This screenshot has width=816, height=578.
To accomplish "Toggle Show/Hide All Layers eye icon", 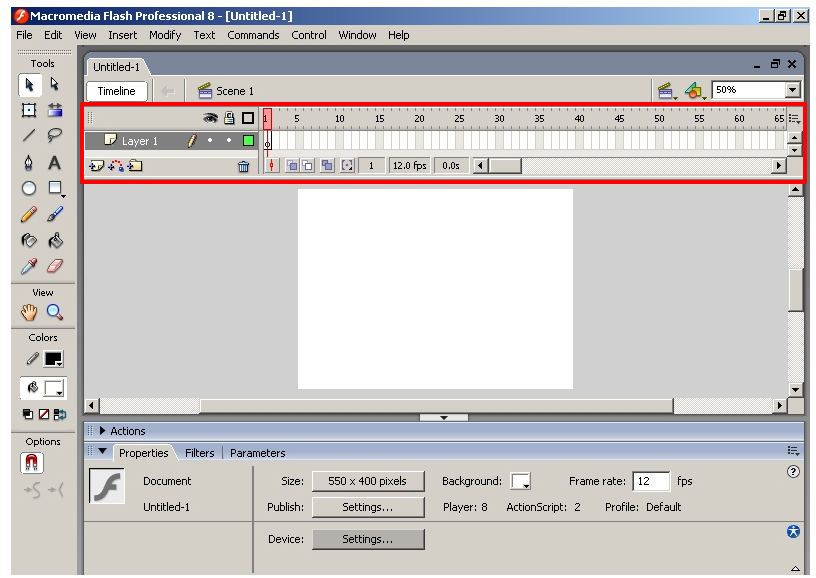I will 210,118.
